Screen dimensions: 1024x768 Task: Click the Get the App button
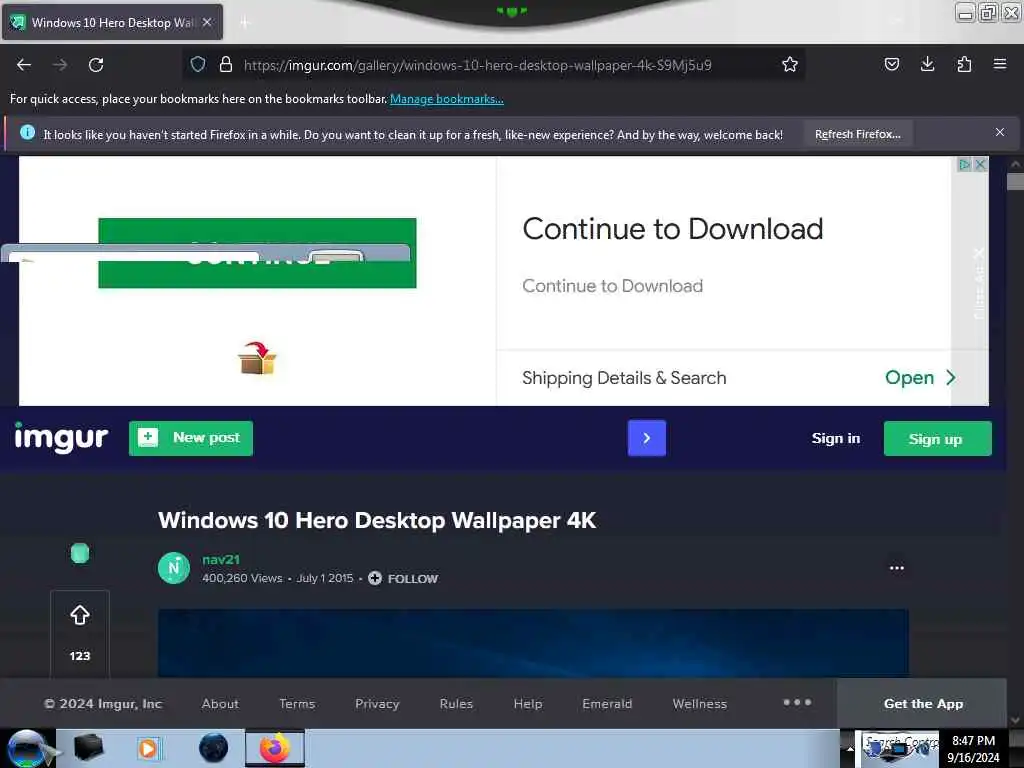point(923,704)
